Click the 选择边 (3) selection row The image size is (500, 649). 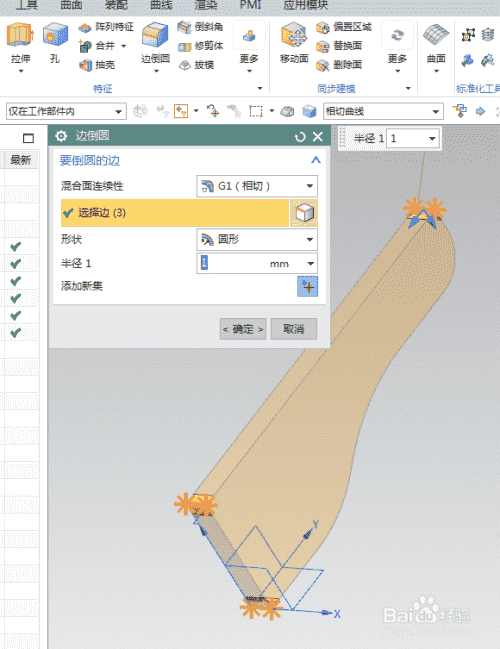pos(175,213)
